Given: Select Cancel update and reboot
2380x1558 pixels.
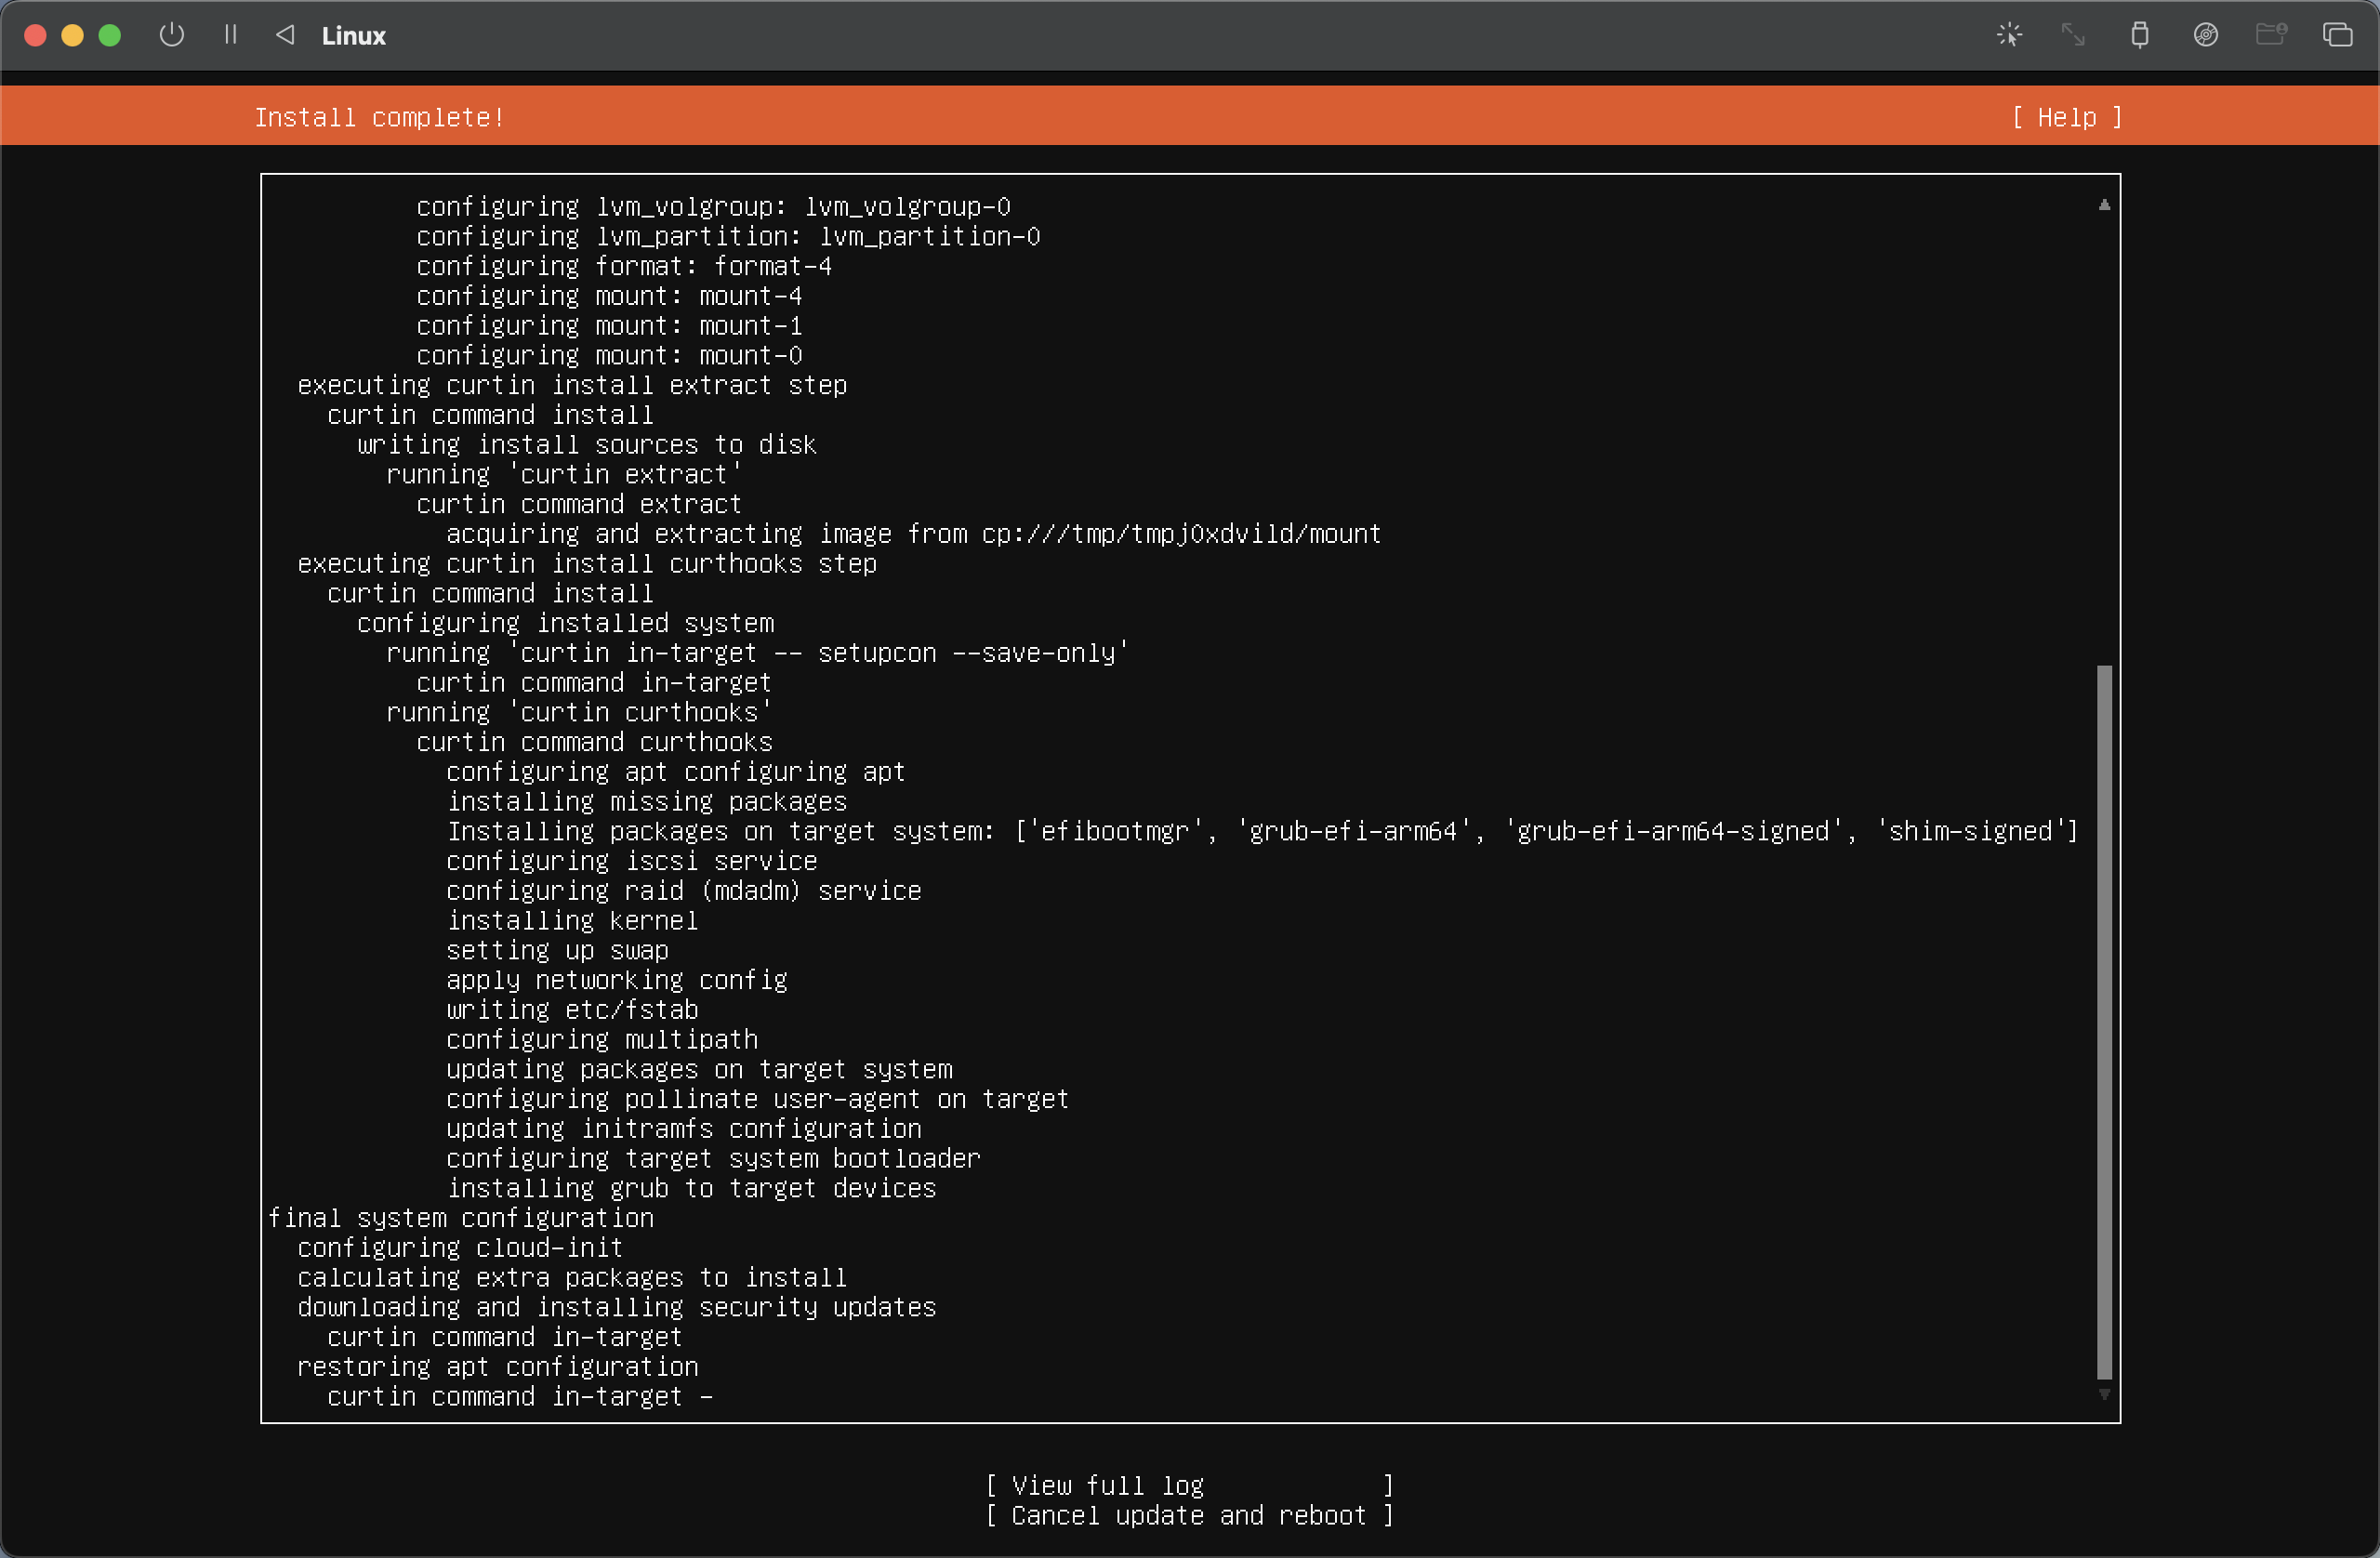Looking at the screenshot, I should tap(1189, 1515).
